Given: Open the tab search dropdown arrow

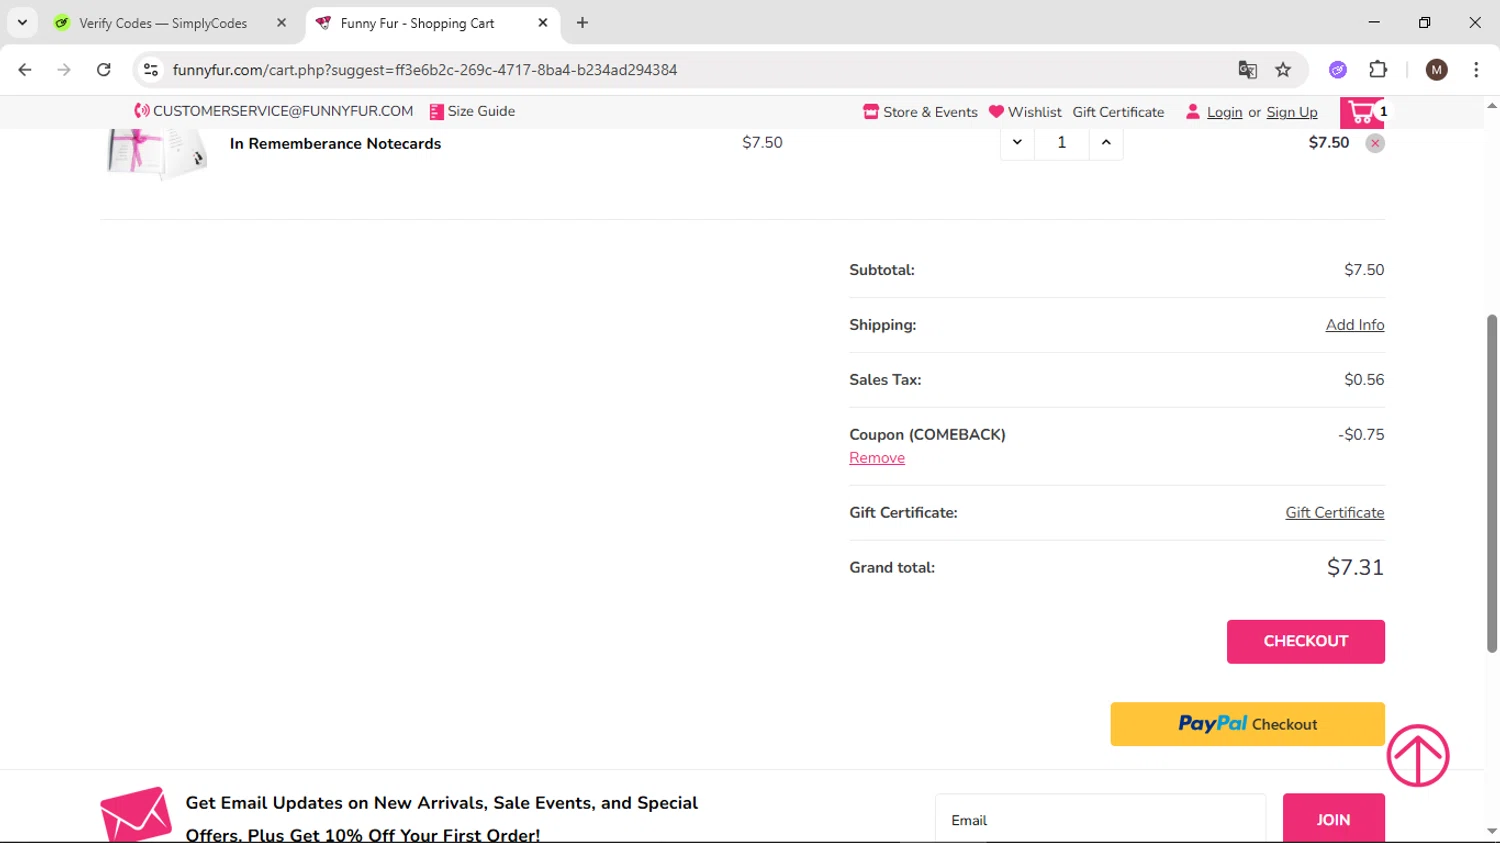Looking at the screenshot, I should tap(22, 23).
